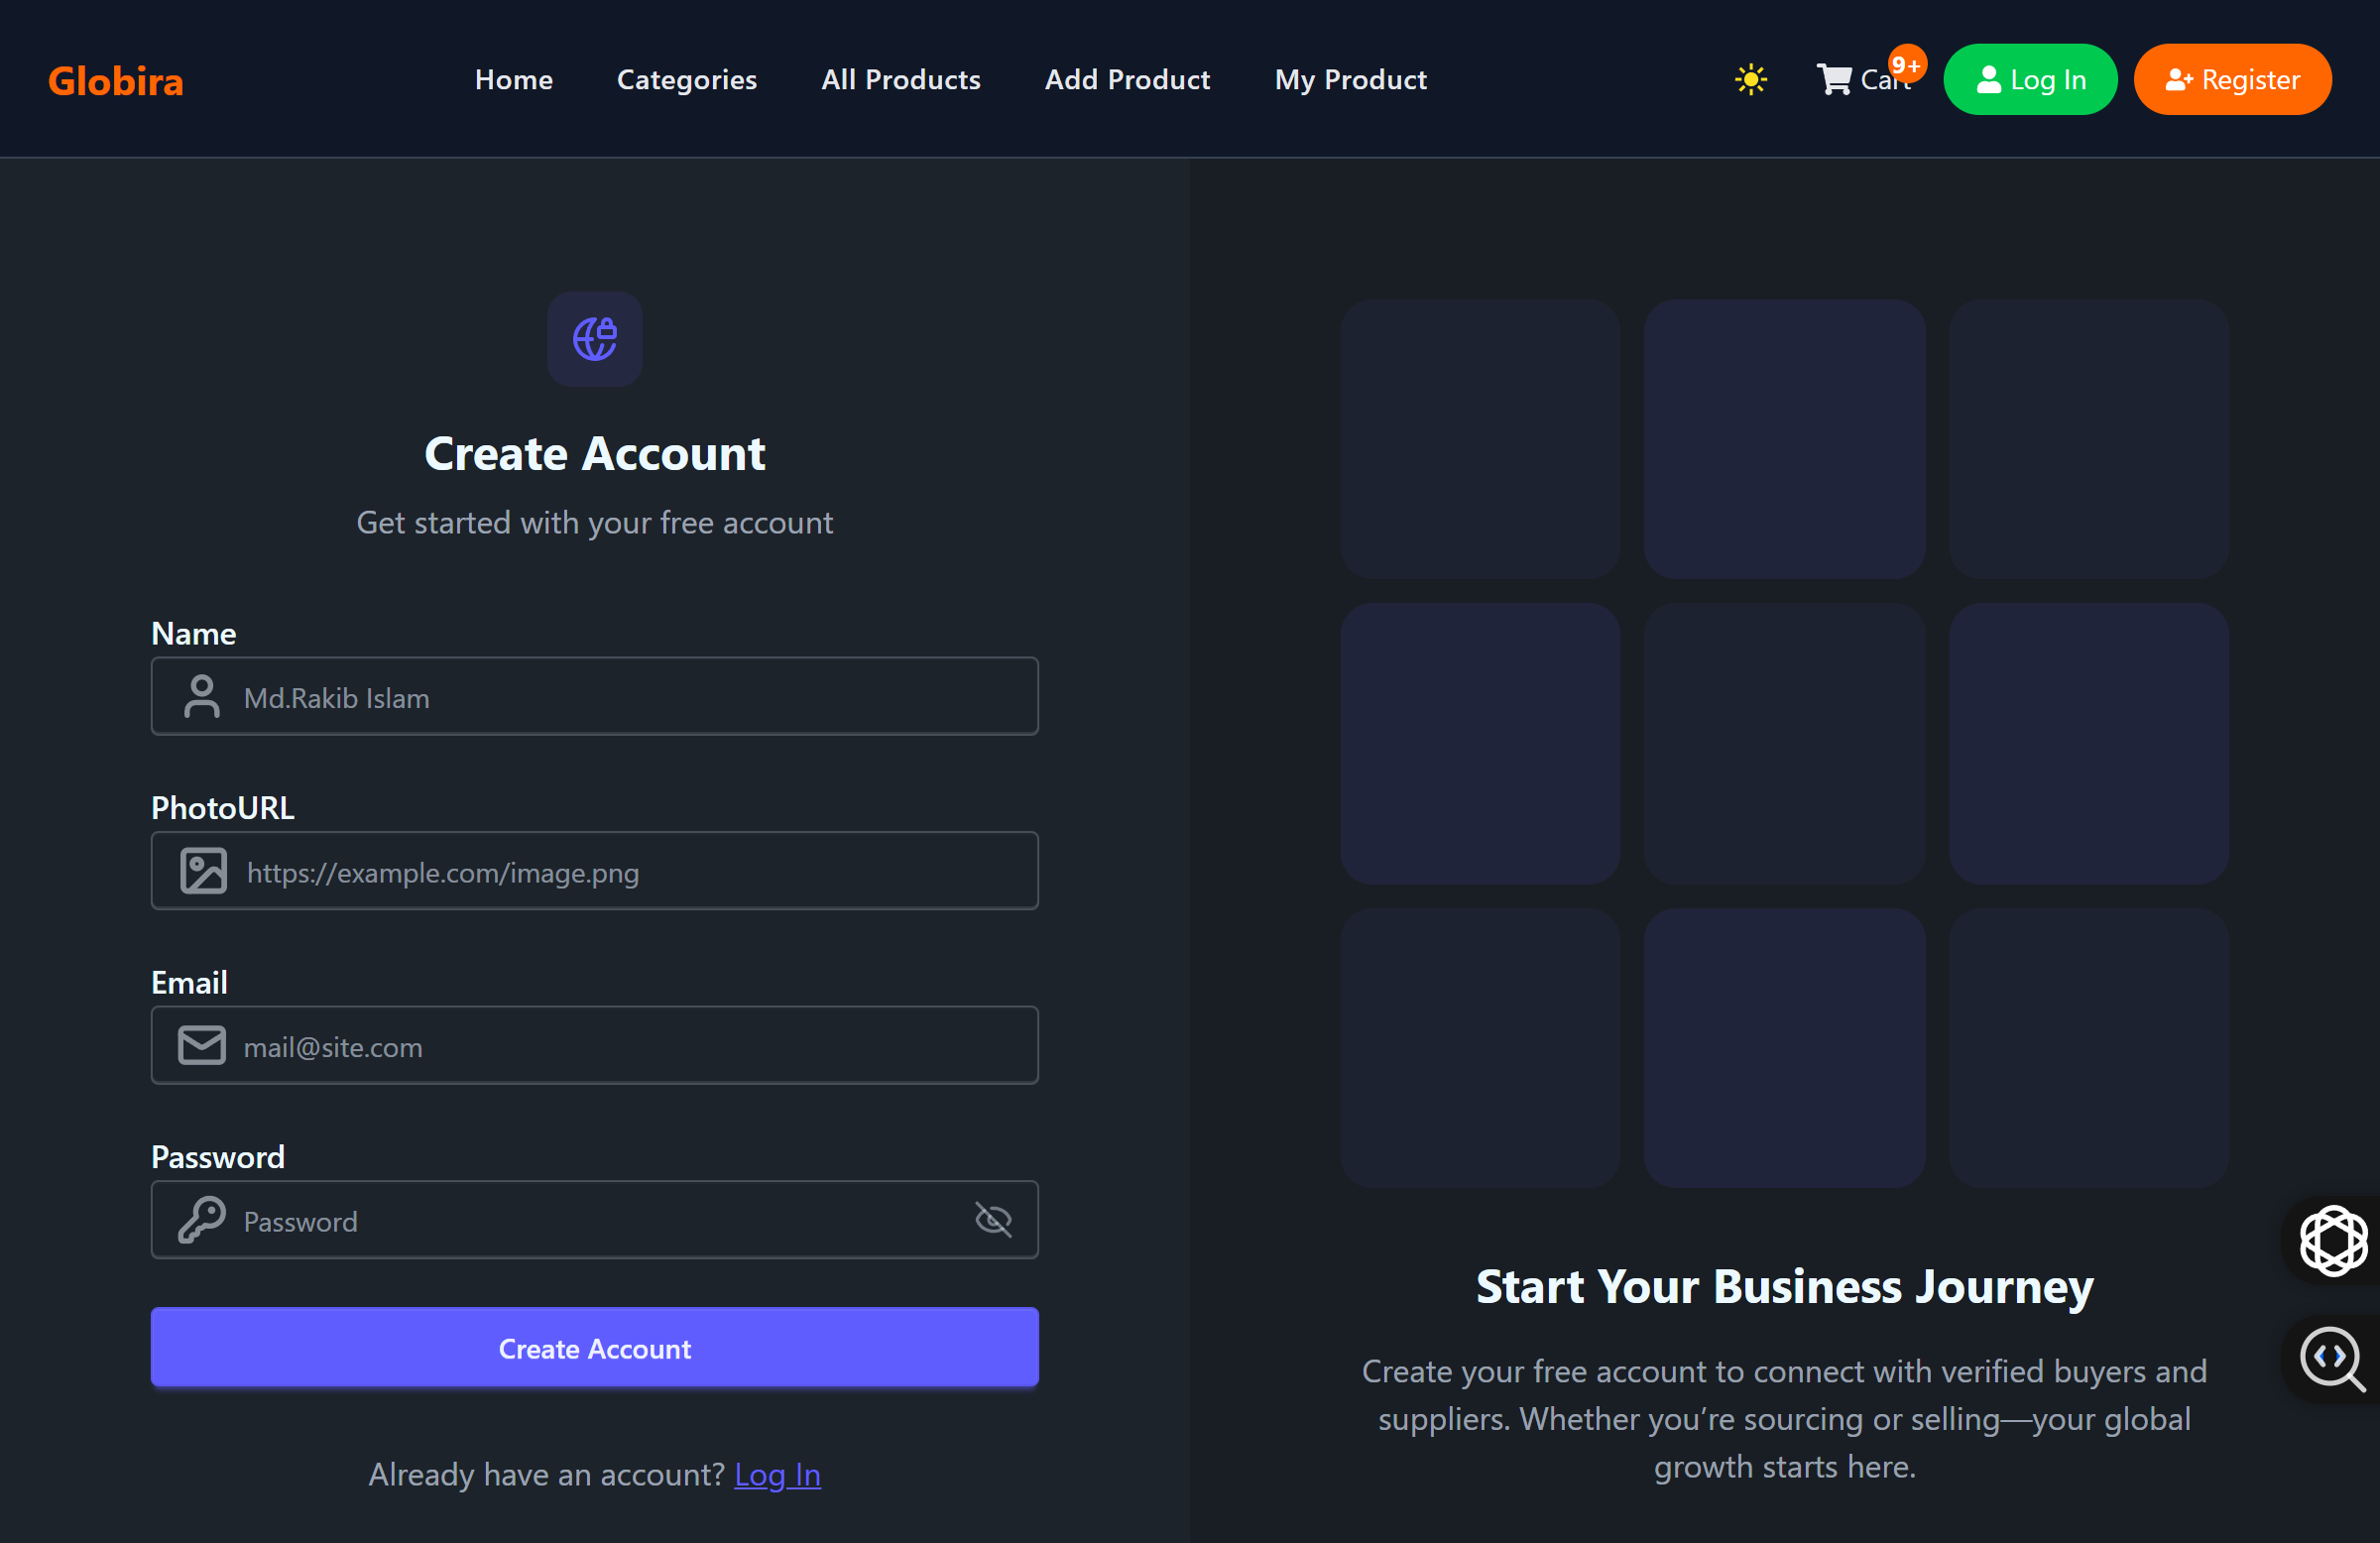Viewport: 2380px width, 1543px height.
Task: Open the My Product nav item
Action: pos(1350,79)
